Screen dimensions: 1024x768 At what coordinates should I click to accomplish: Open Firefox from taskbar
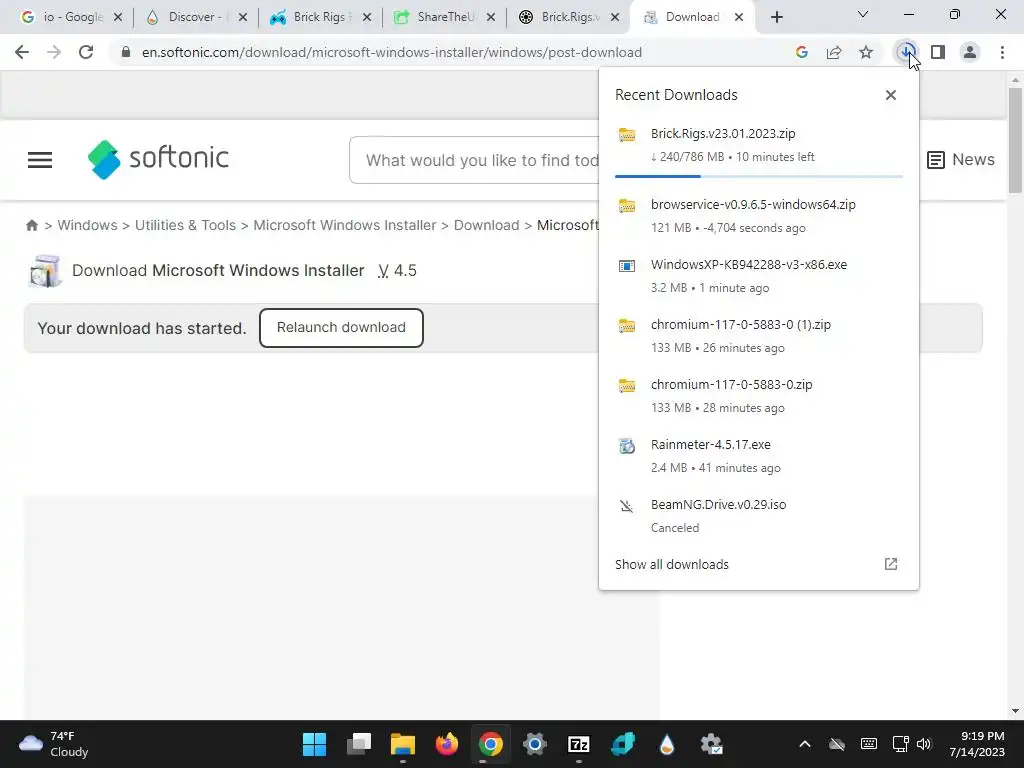pyautogui.click(x=447, y=744)
